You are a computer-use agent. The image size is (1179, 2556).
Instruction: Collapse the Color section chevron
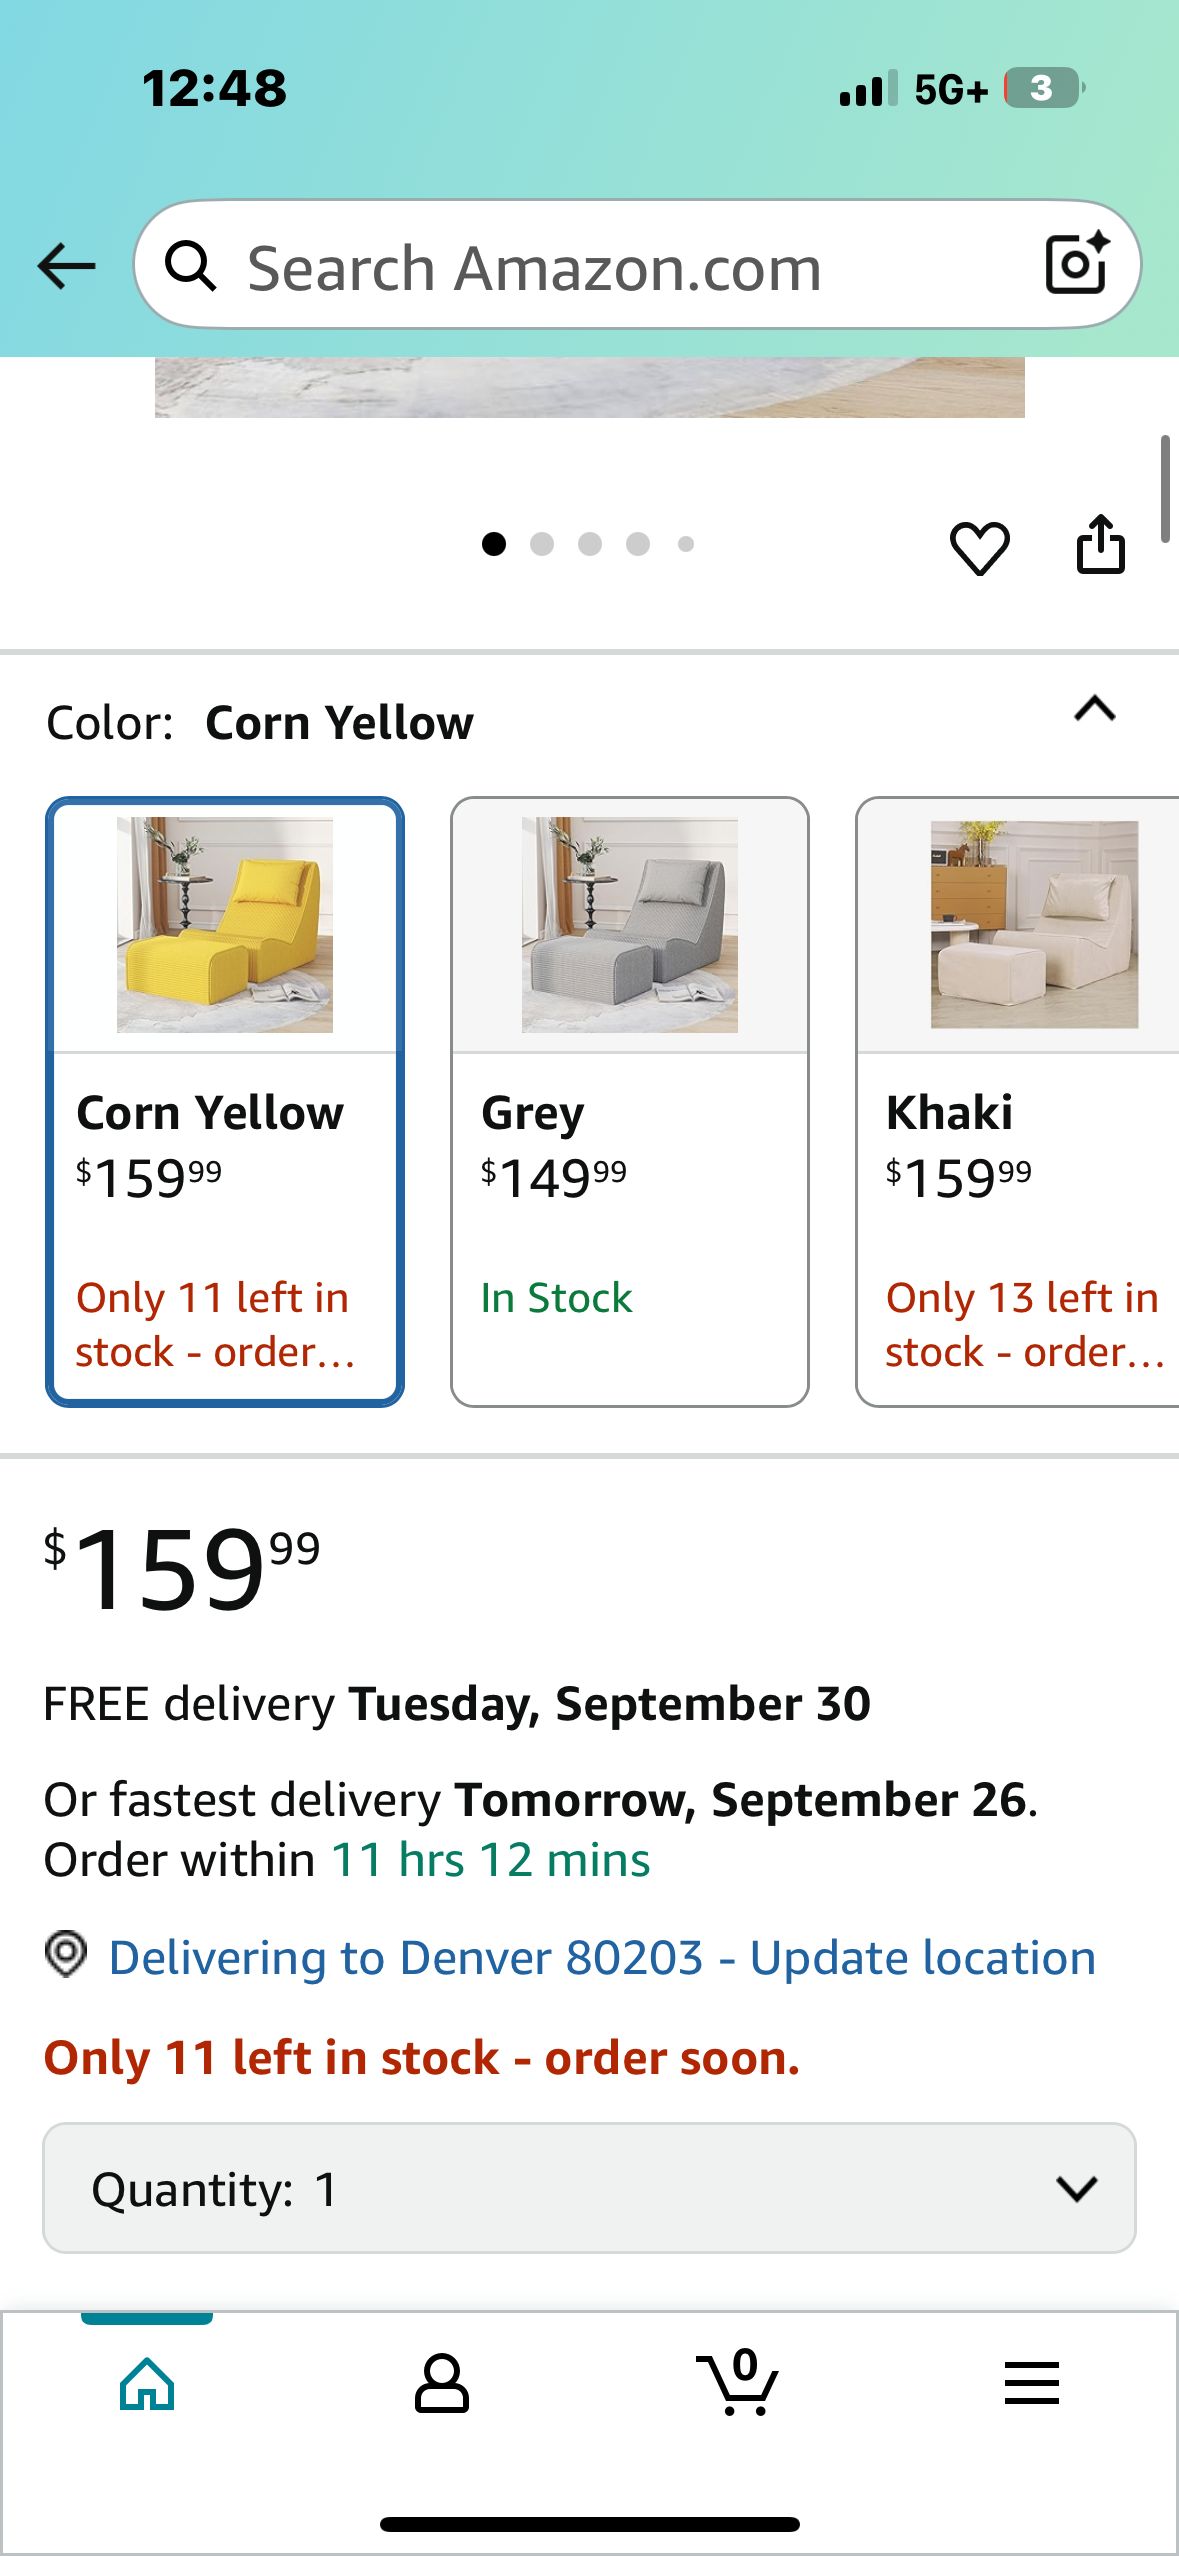point(1095,709)
